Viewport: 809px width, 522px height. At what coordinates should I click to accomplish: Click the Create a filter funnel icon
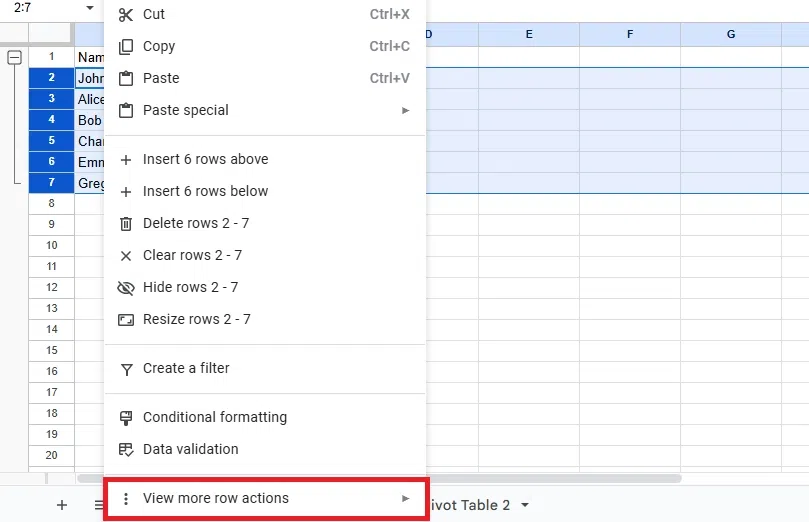pos(125,369)
